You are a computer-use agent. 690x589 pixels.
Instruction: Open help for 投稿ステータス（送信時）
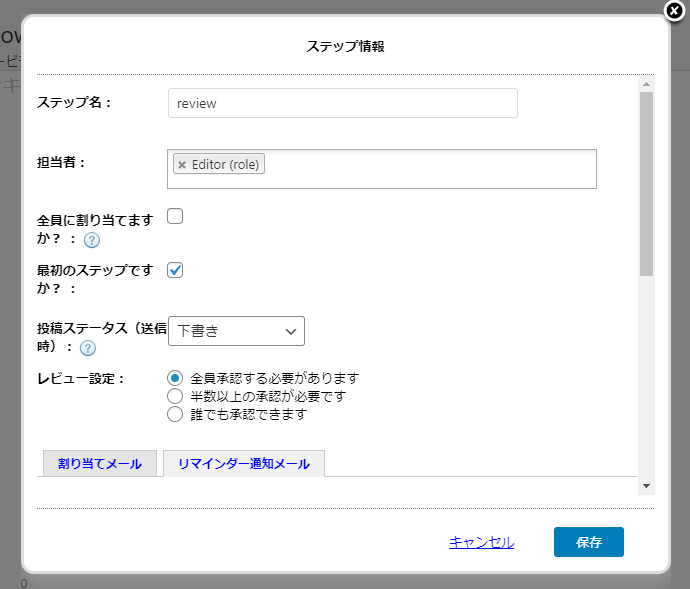pyautogui.click(x=88, y=348)
